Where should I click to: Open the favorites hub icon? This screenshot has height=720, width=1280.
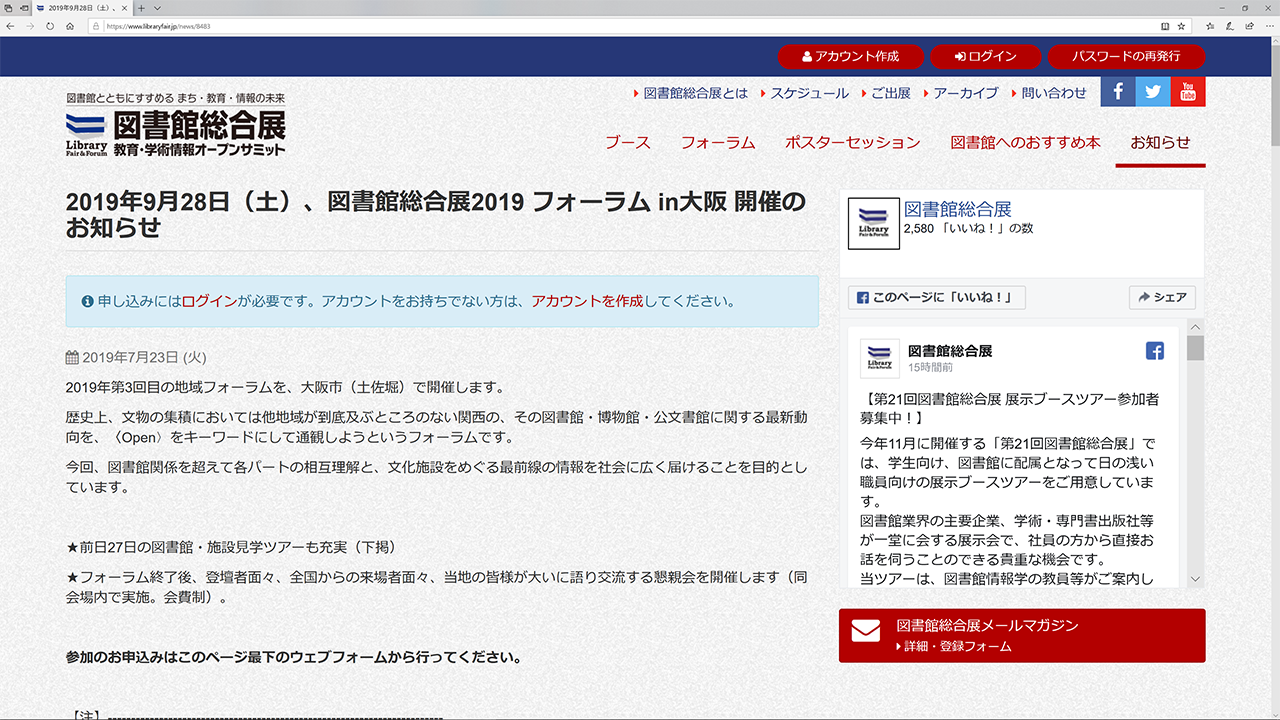(x=1210, y=26)
